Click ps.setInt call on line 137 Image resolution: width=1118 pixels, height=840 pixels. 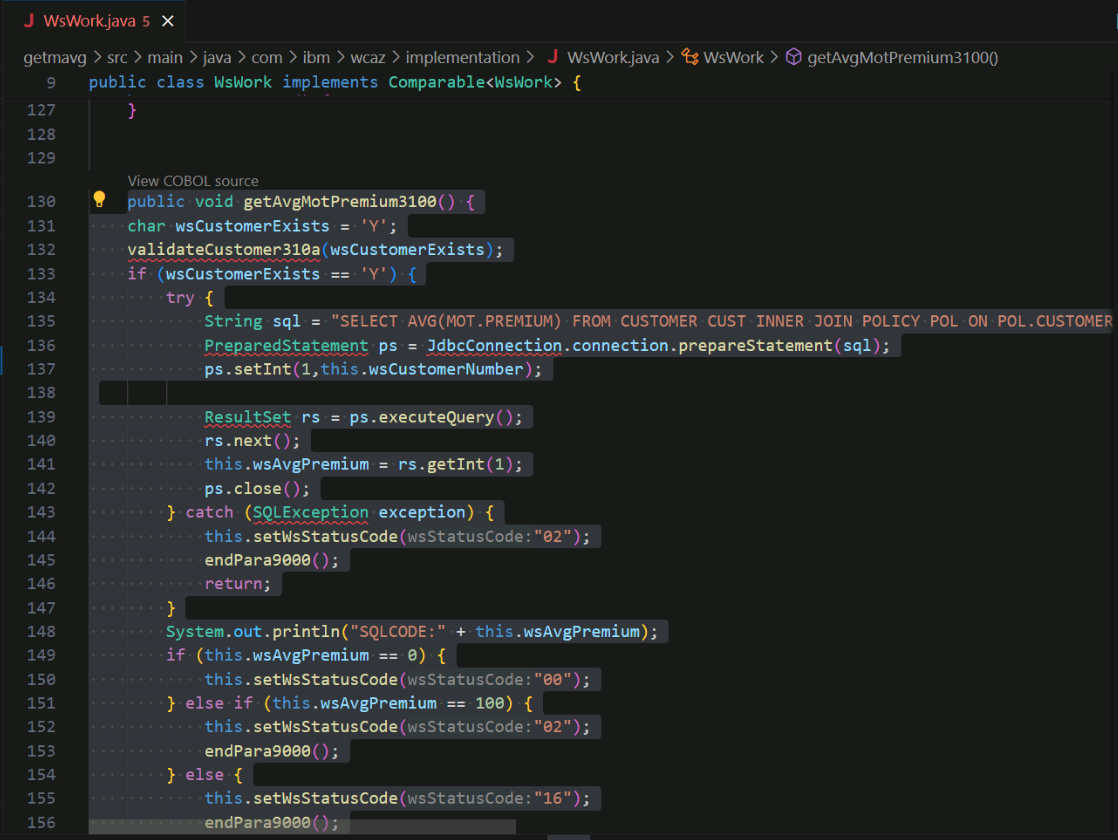pos(373,369)
